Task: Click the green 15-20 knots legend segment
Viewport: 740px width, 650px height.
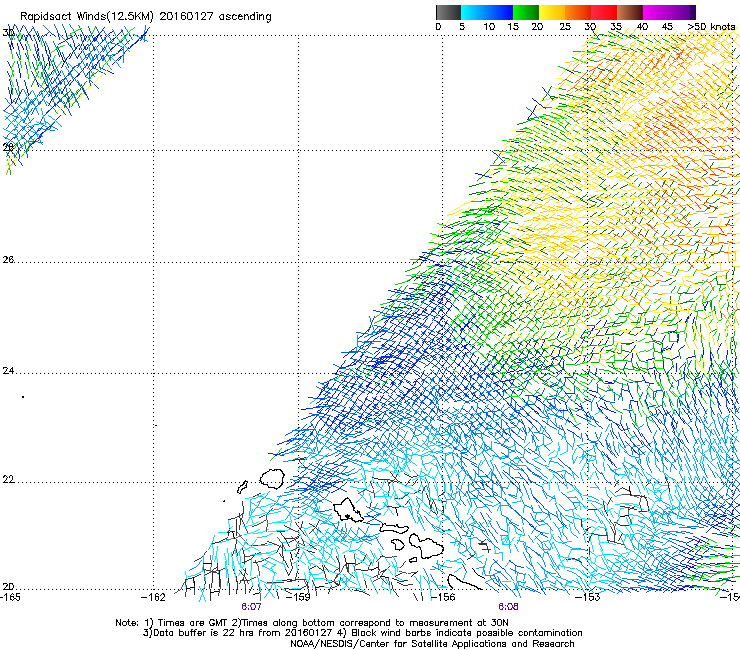Action: tap(526, 12)
